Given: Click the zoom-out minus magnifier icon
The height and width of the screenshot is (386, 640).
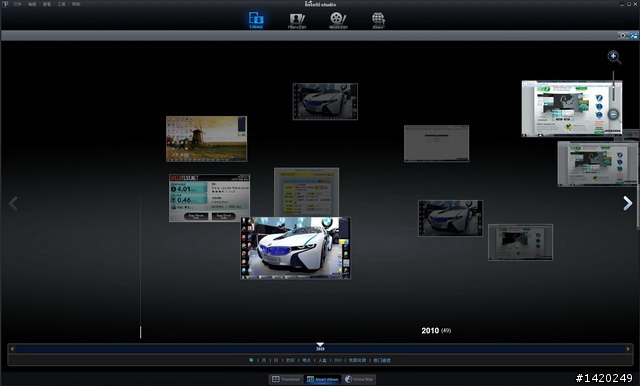Looking at the screenshot, I should [613, 115].
